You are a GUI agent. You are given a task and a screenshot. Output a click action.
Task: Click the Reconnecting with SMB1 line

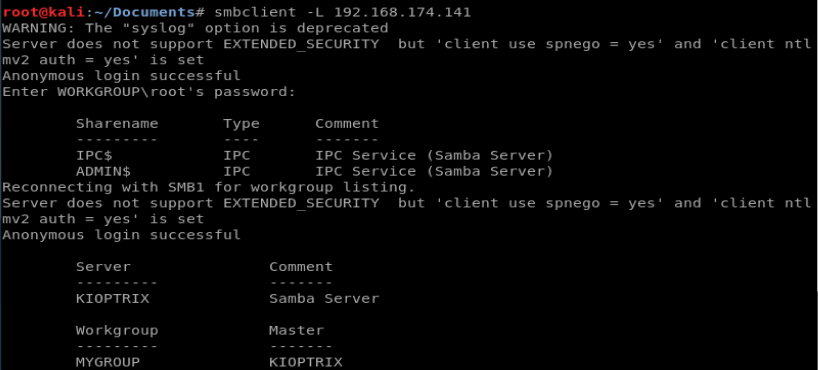coord(209,187)
